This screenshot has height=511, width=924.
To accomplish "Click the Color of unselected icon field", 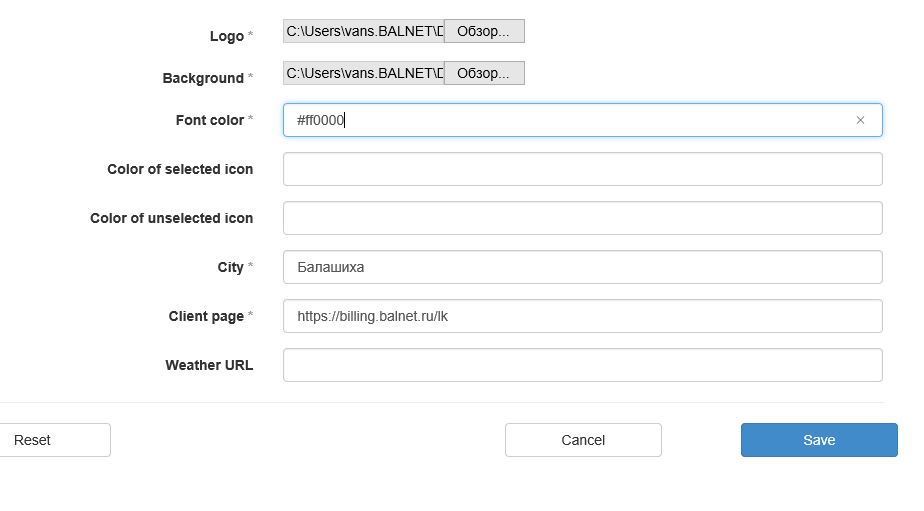I will tap(583, 218).
